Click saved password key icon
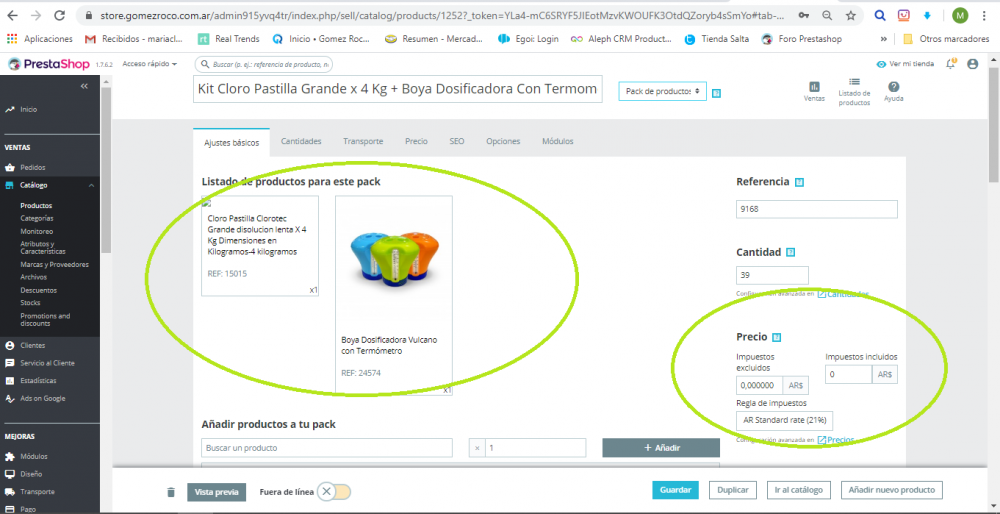 tap(804, 15)
